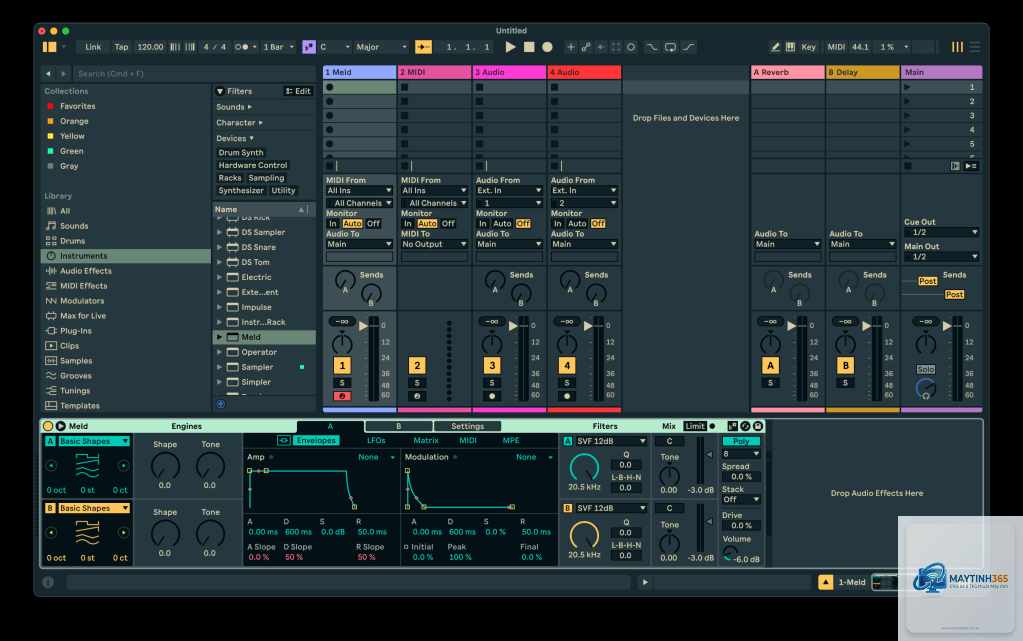Click the Arrangement Record button

click(547, 47)
